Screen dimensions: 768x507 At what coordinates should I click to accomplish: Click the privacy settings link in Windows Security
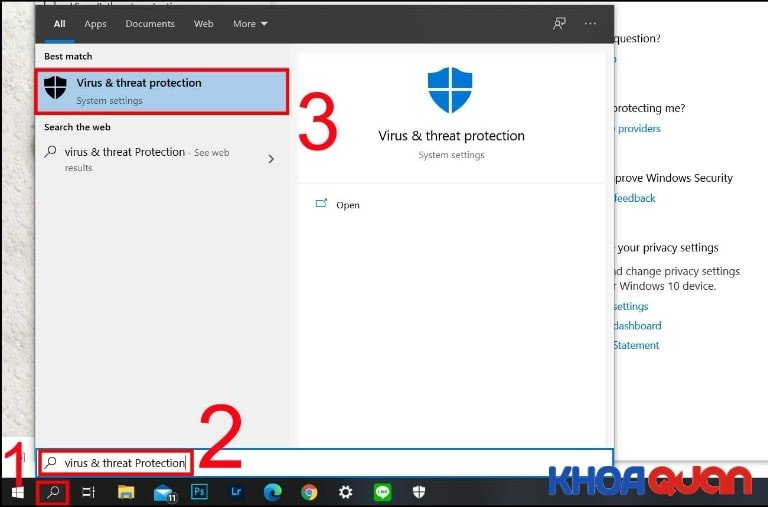pyautogui.click(x=631, y=306)
